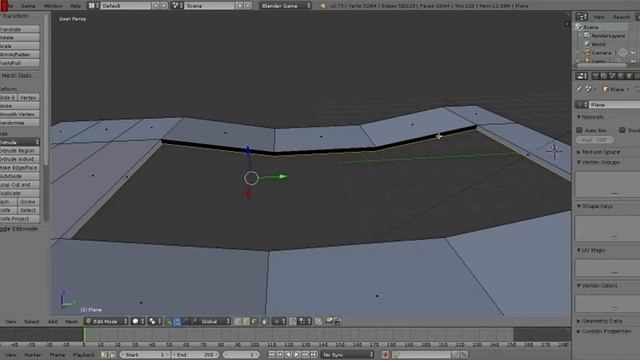
Task: Open the 3D view Add menu
Action: click(x=53, y=322)
